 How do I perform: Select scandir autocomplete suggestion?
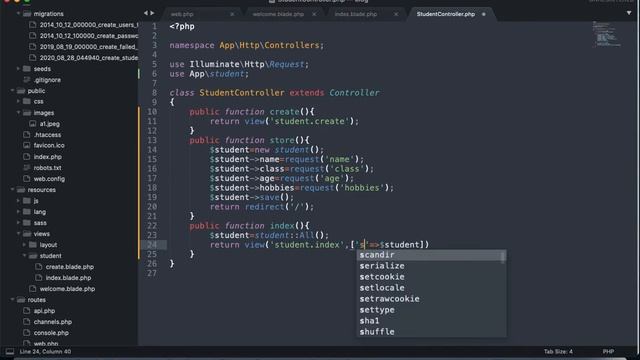click(x=429, y=255)
